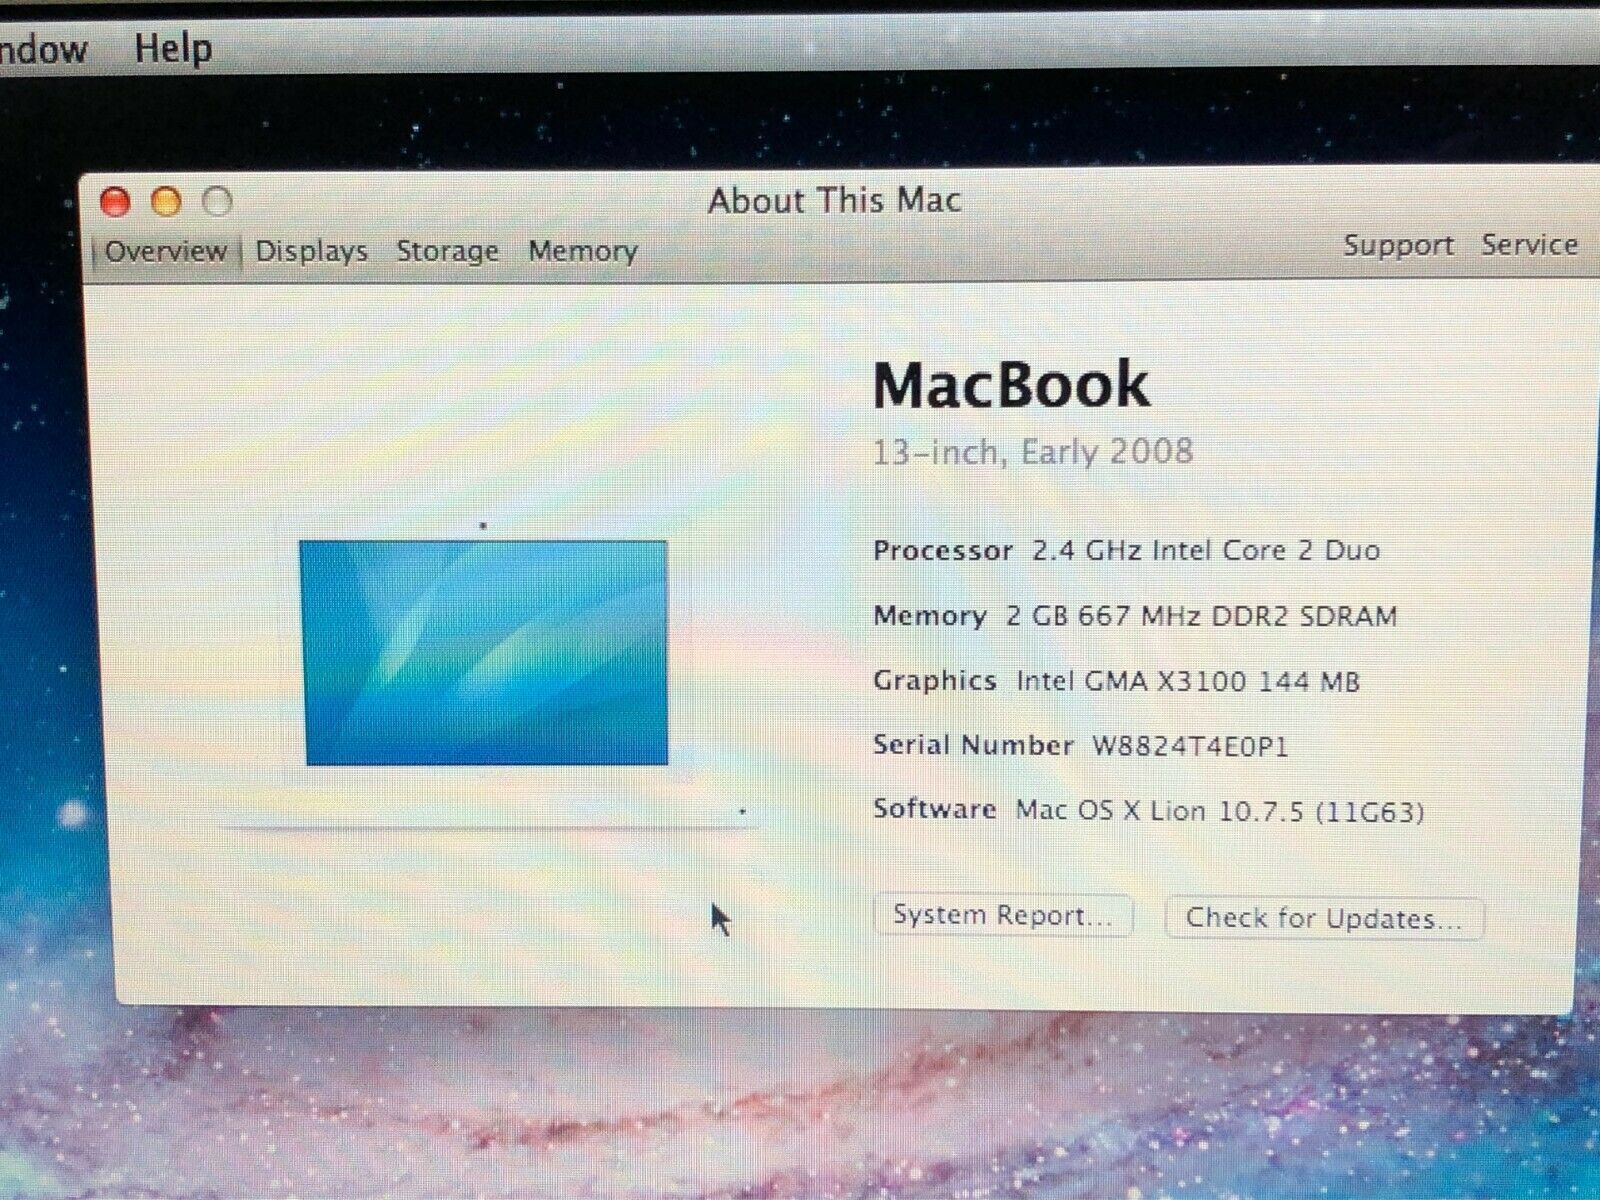Click the Software label
The image size is (1600, 1200).
[x=935, y=808]
